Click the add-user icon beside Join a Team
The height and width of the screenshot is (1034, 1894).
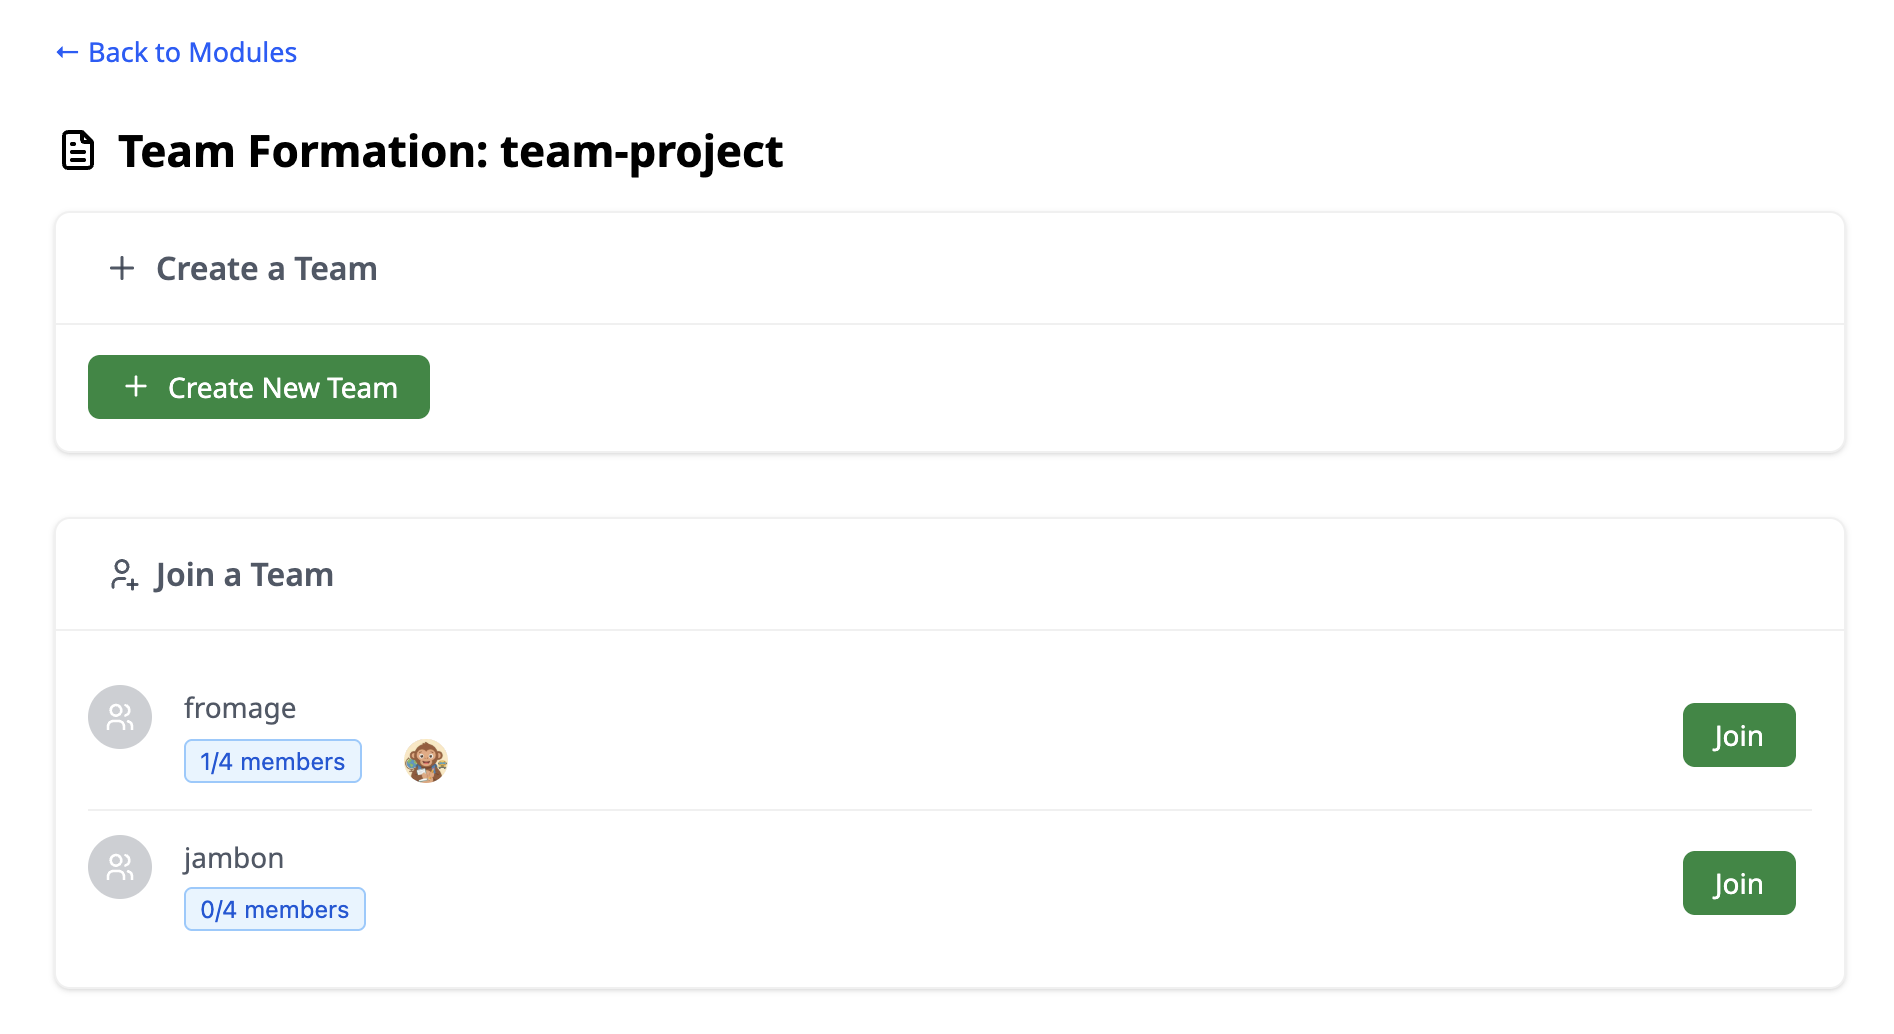[124, 575]
